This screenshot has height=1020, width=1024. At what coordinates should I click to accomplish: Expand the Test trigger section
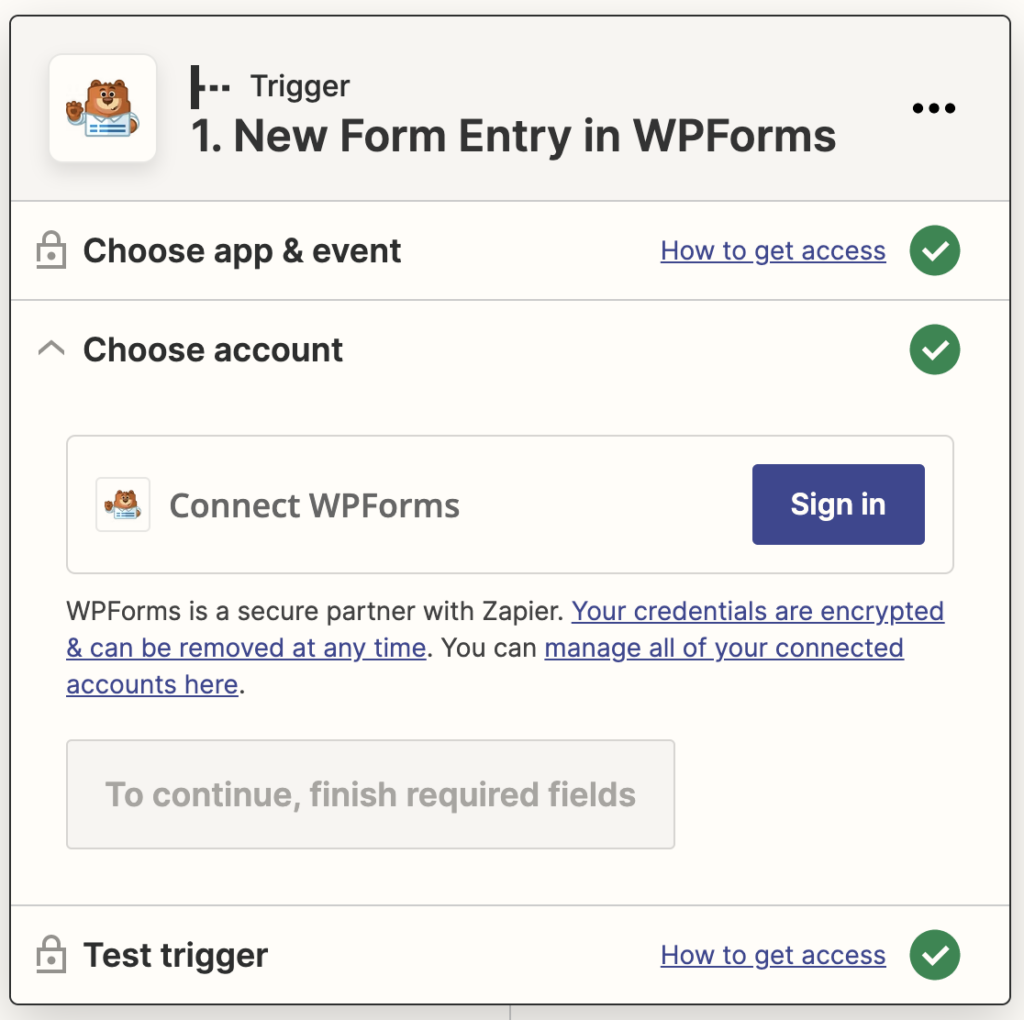point(176,955)
